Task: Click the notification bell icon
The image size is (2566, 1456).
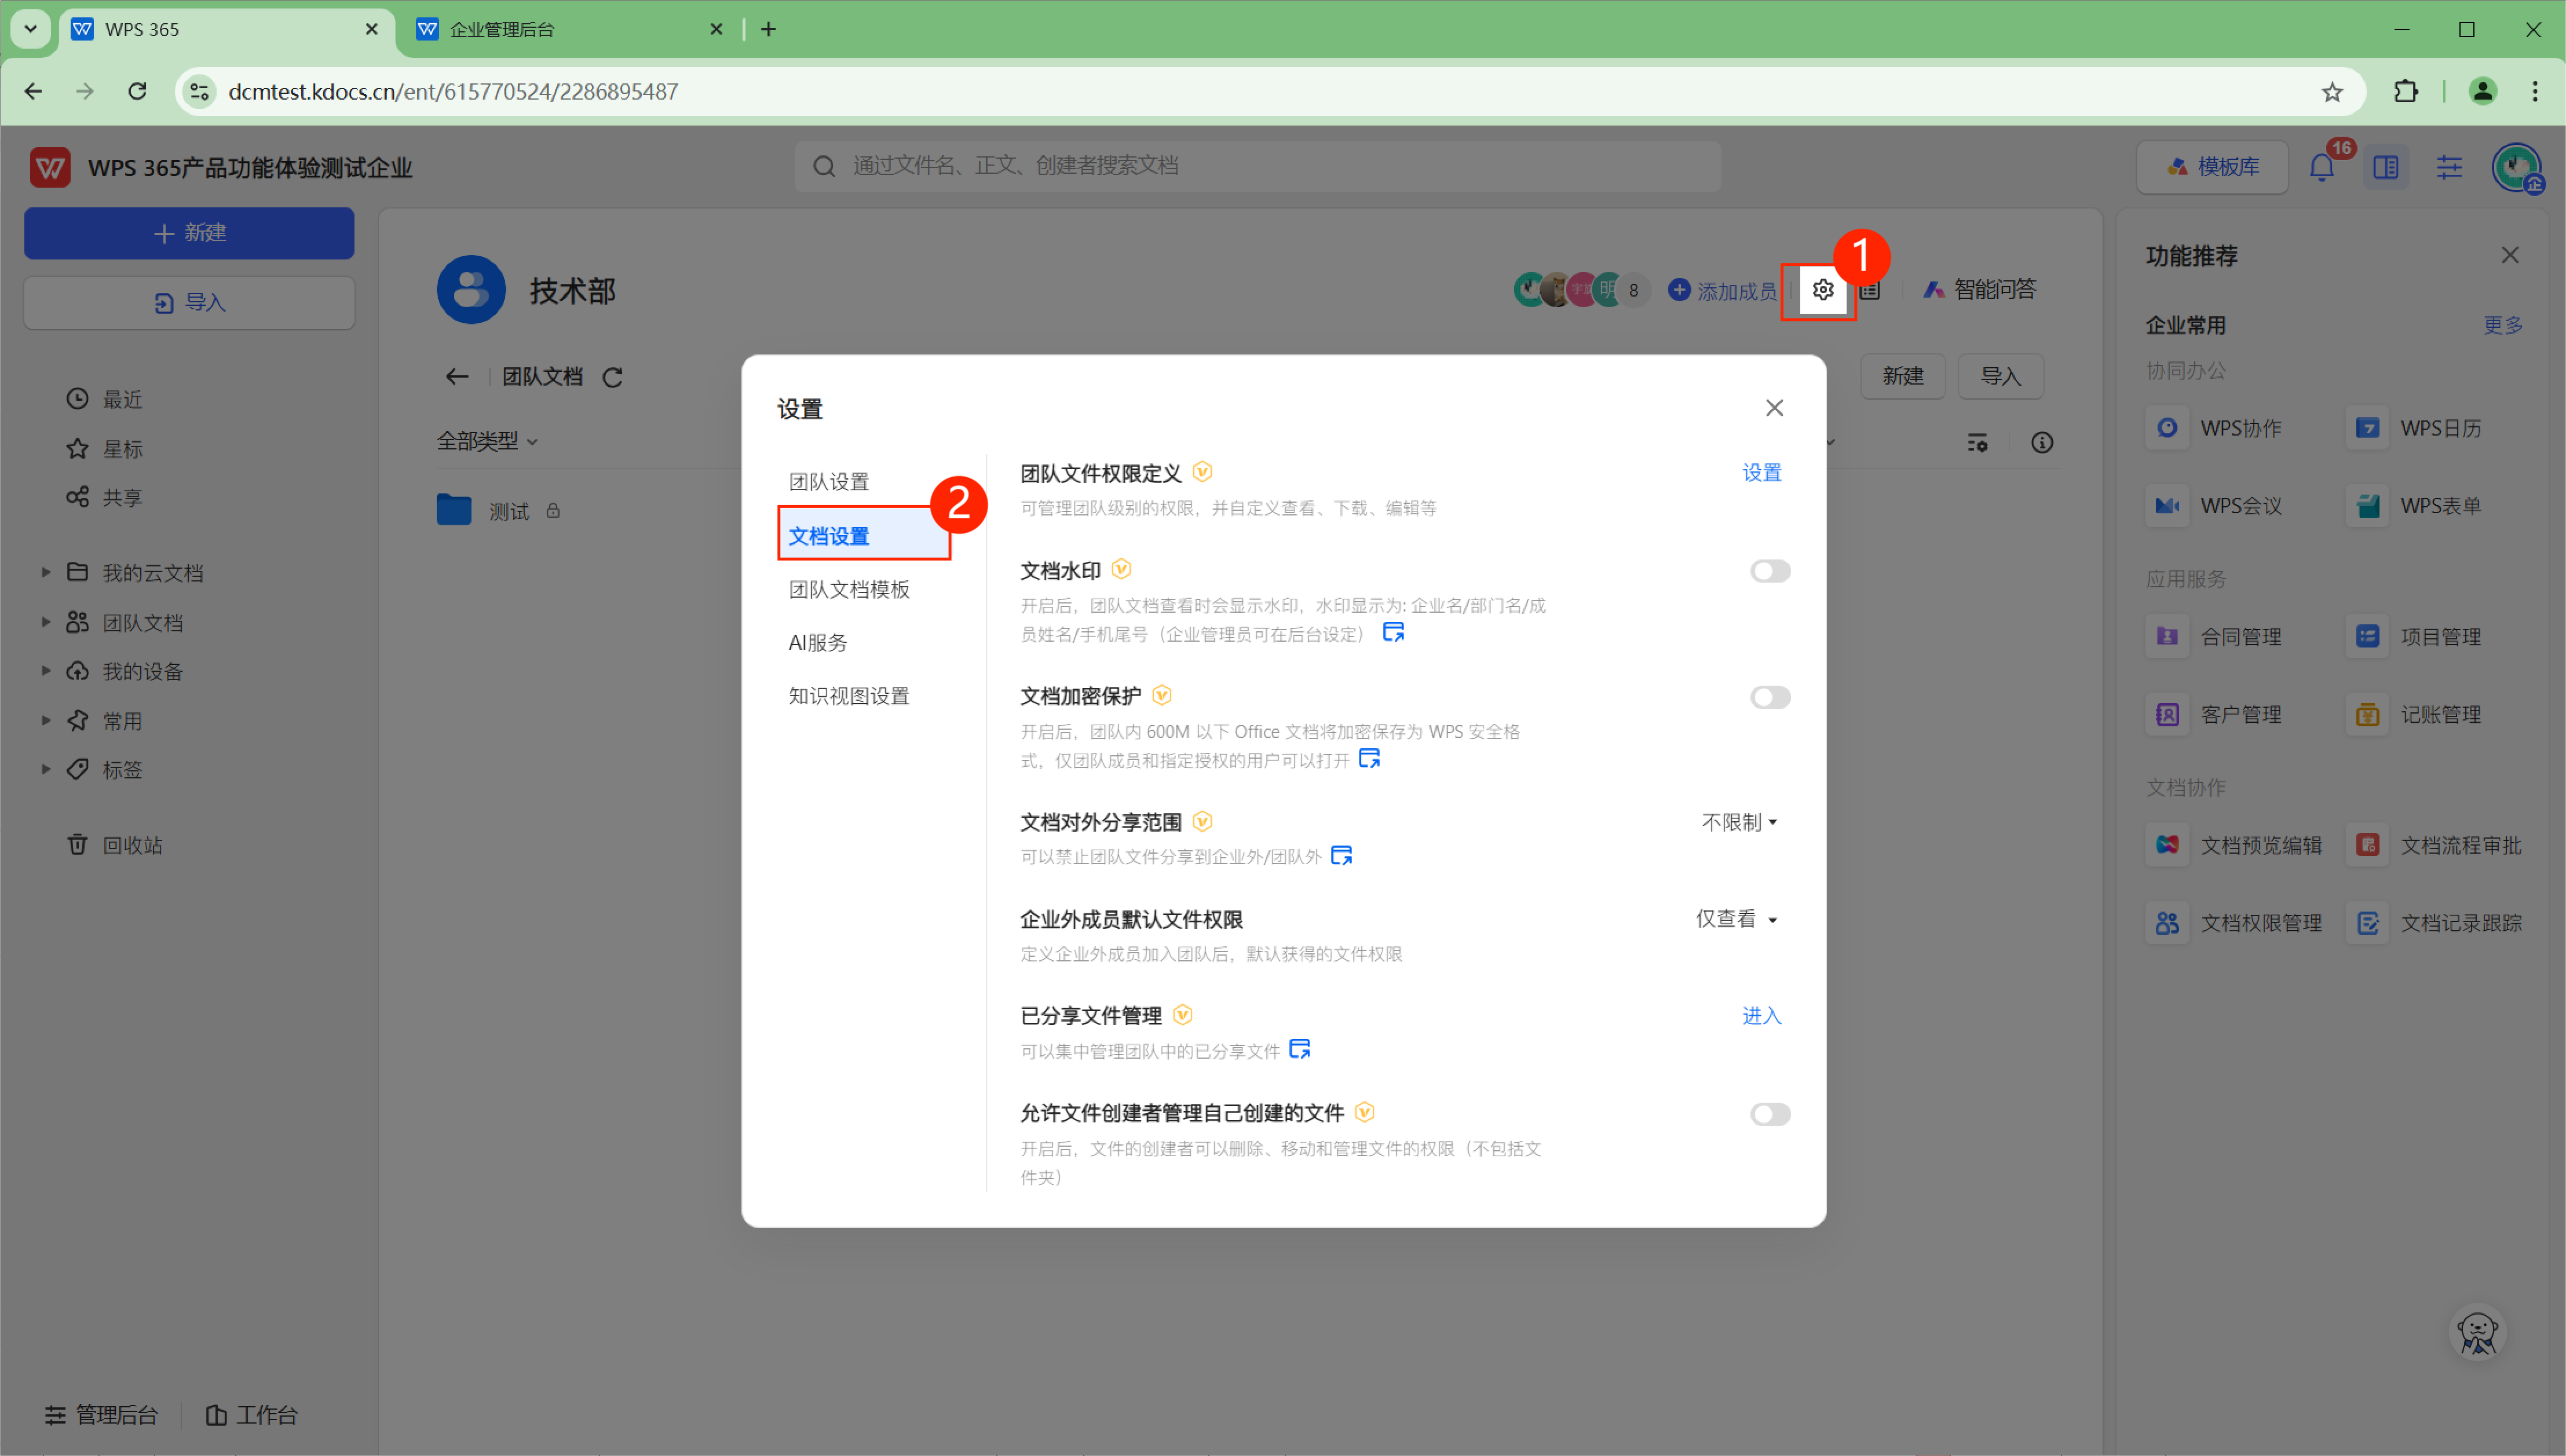Action: coord(2322,167)
